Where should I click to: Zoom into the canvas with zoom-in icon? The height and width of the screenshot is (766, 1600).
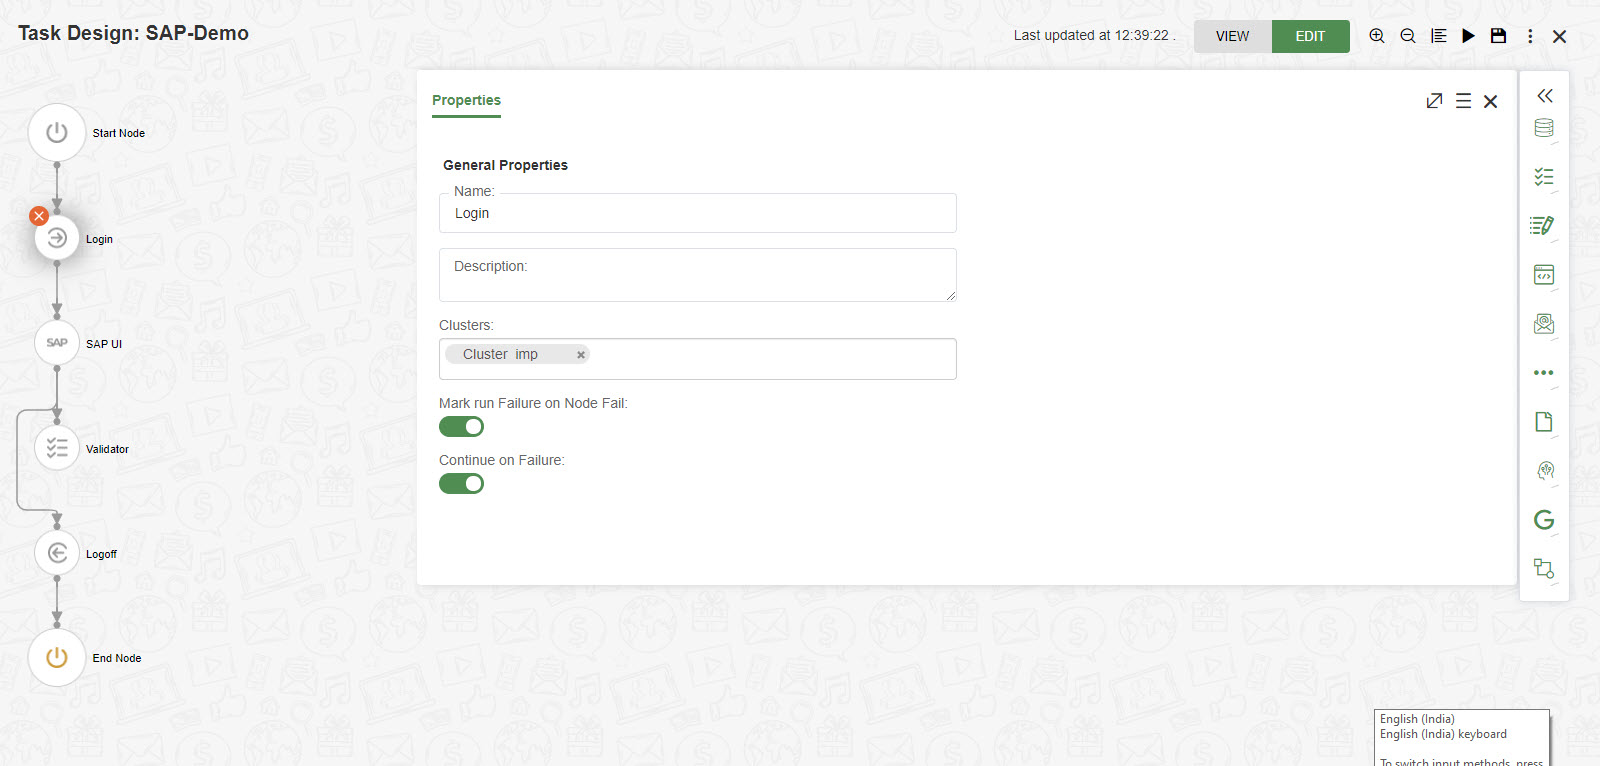click(1376, 35)
